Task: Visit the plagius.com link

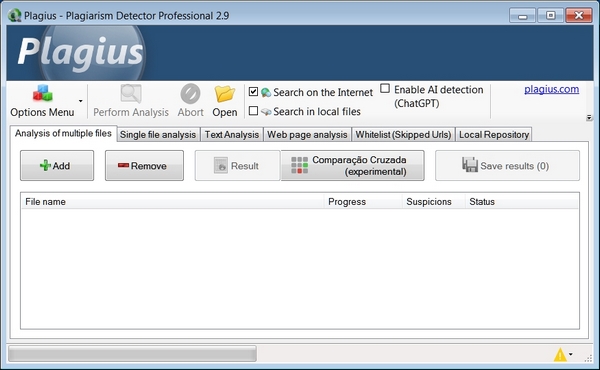Action: pos(551,89)
